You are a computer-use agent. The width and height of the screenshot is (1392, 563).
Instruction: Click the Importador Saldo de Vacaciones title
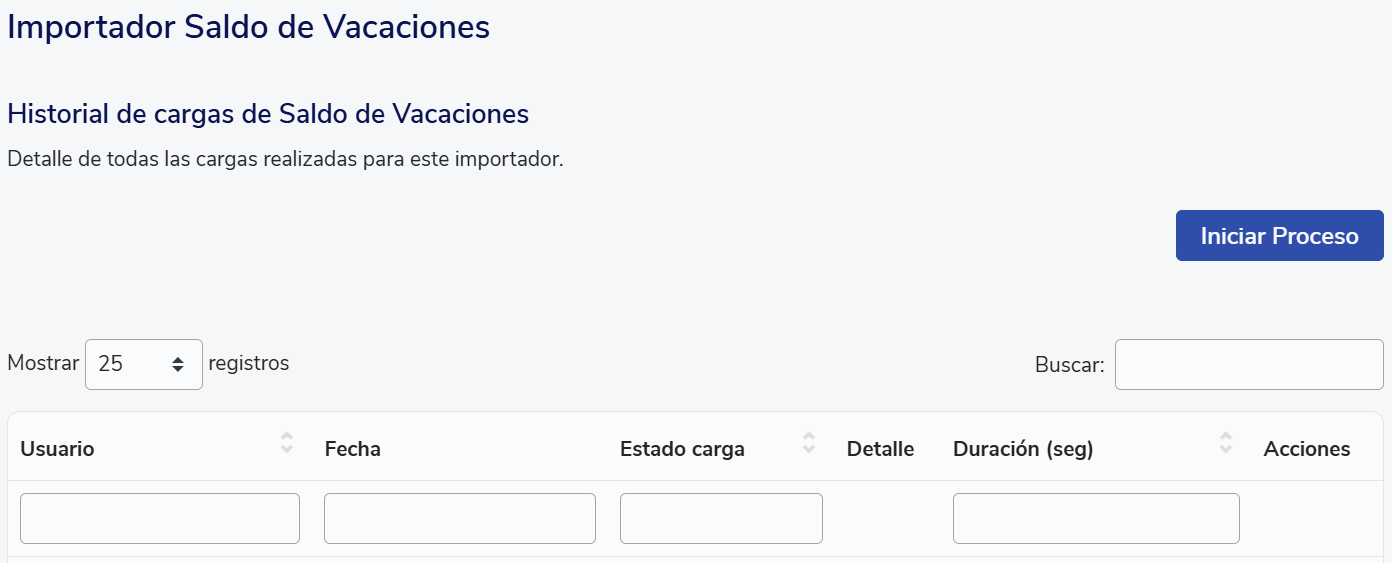[248, 27]
